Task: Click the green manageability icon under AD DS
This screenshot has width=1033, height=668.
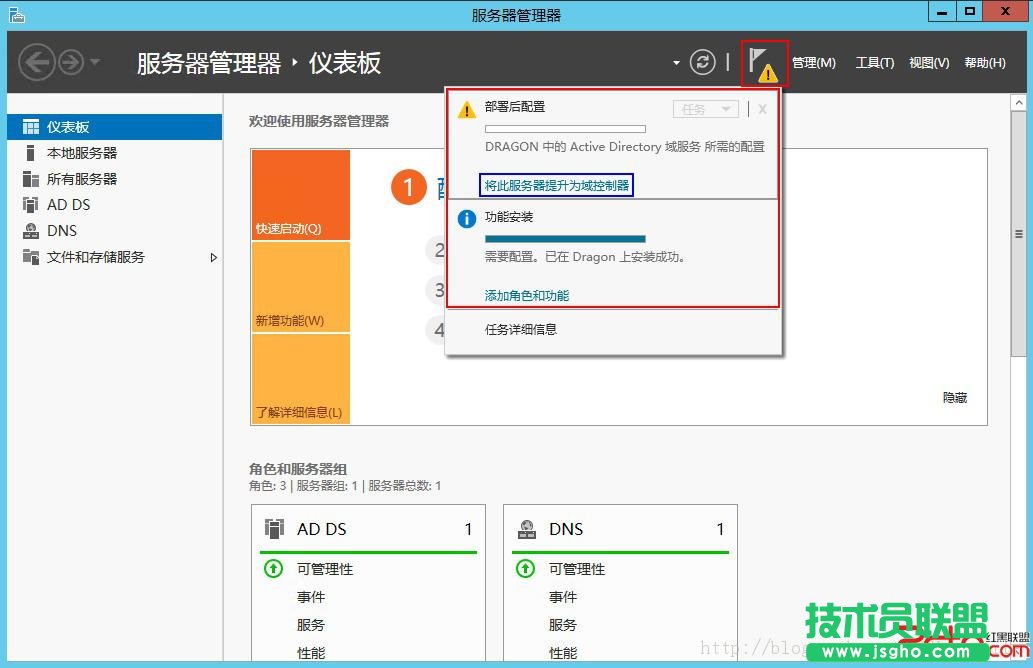Action: point(273,569)
